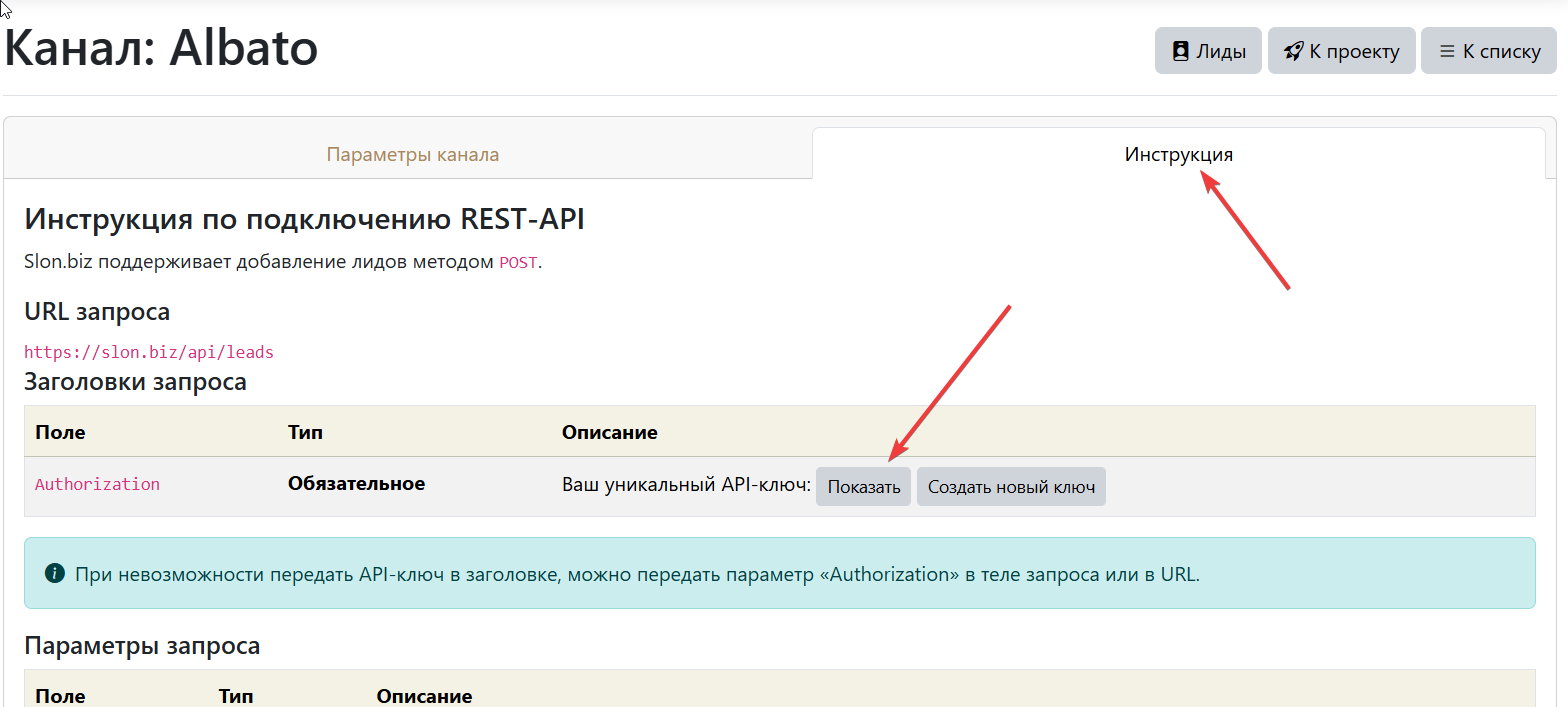Click the list icon for К списку
This screenshot has width=1568, height=707.
(1446, 51)
